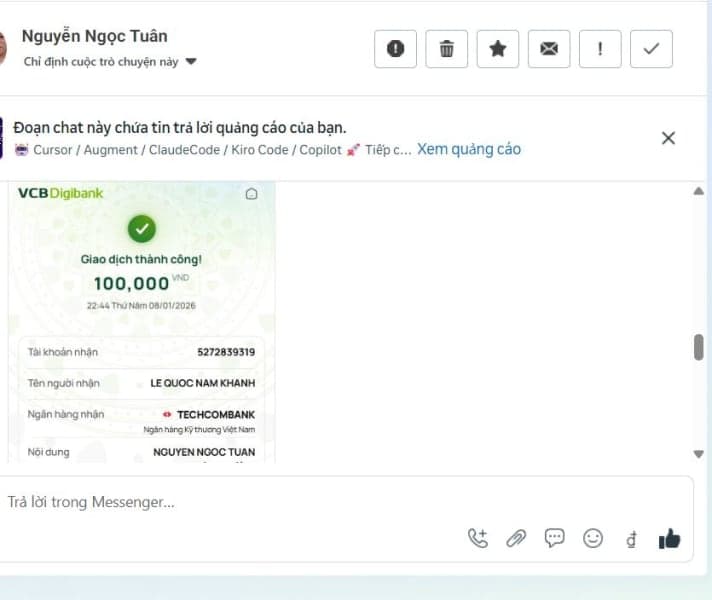The width and height of the screenshot is (712, 600).
Task: Delete conversation using trash icon
Action: click(446, 49)
